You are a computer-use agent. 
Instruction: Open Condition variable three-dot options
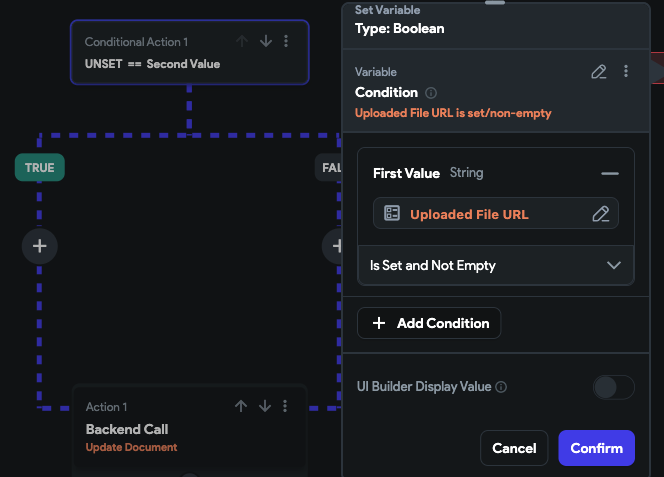pos(626,71)
